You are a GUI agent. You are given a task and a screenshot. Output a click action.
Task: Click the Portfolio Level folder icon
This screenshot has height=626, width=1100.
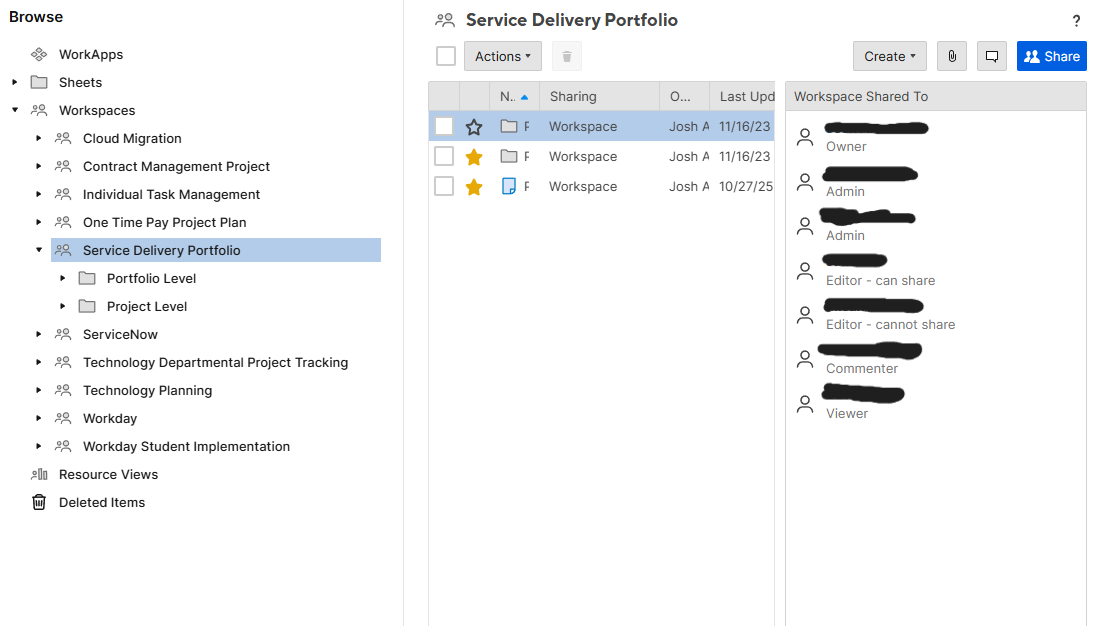pyautogui.click(x=87, y=278)
